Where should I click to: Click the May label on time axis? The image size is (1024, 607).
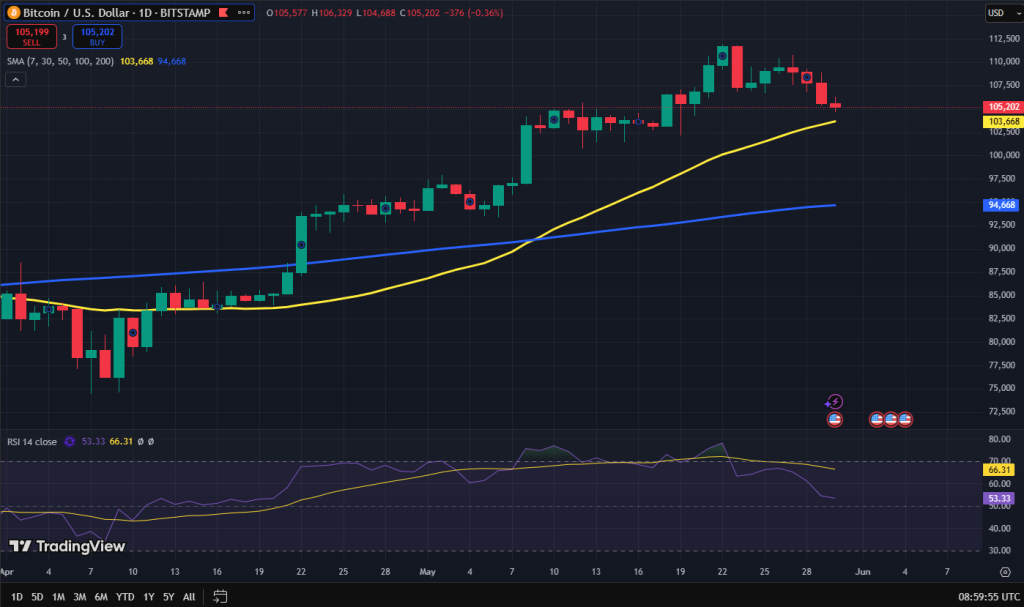[x=427, y=572]
